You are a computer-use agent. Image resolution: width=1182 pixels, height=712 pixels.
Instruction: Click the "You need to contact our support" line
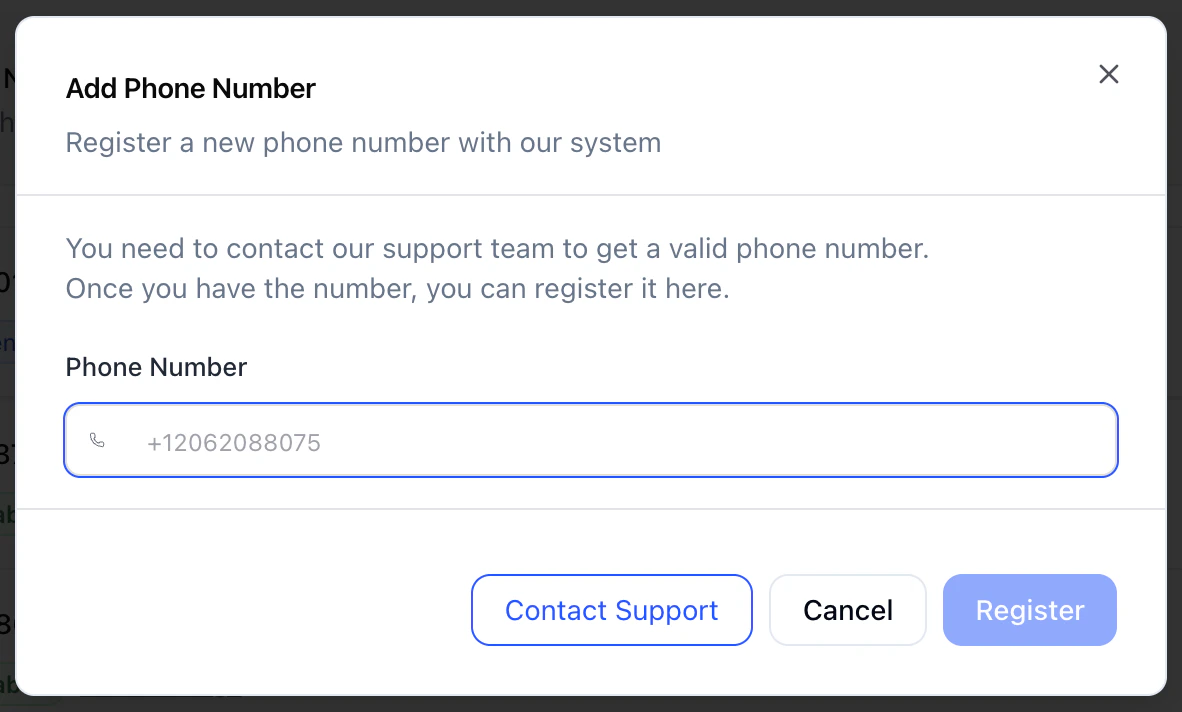pos(498,249)
